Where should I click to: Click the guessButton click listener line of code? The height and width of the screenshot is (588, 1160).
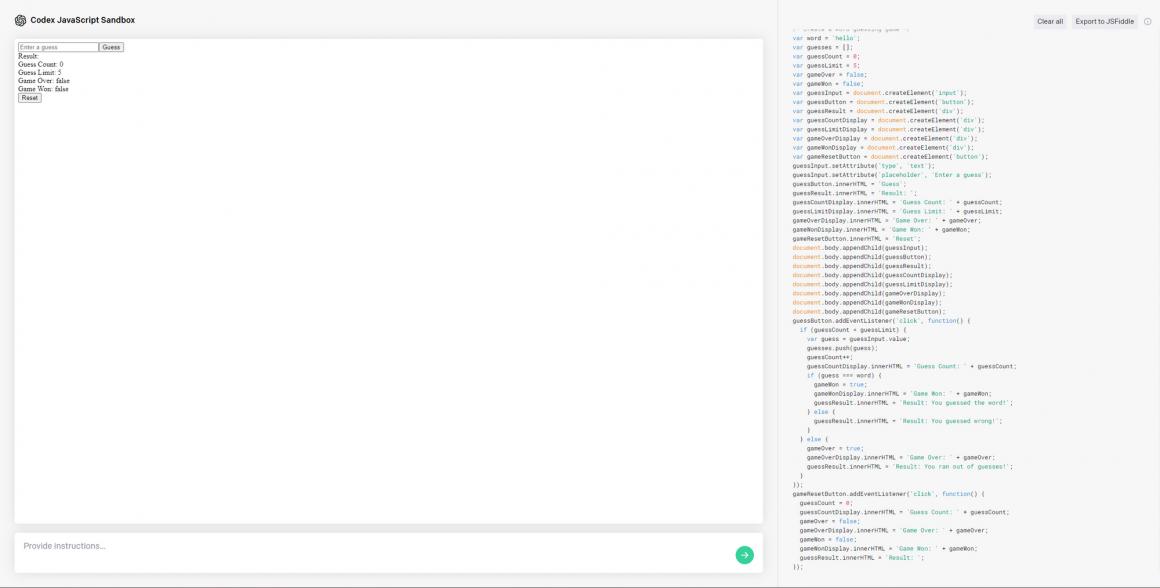(x=880, y=320)
